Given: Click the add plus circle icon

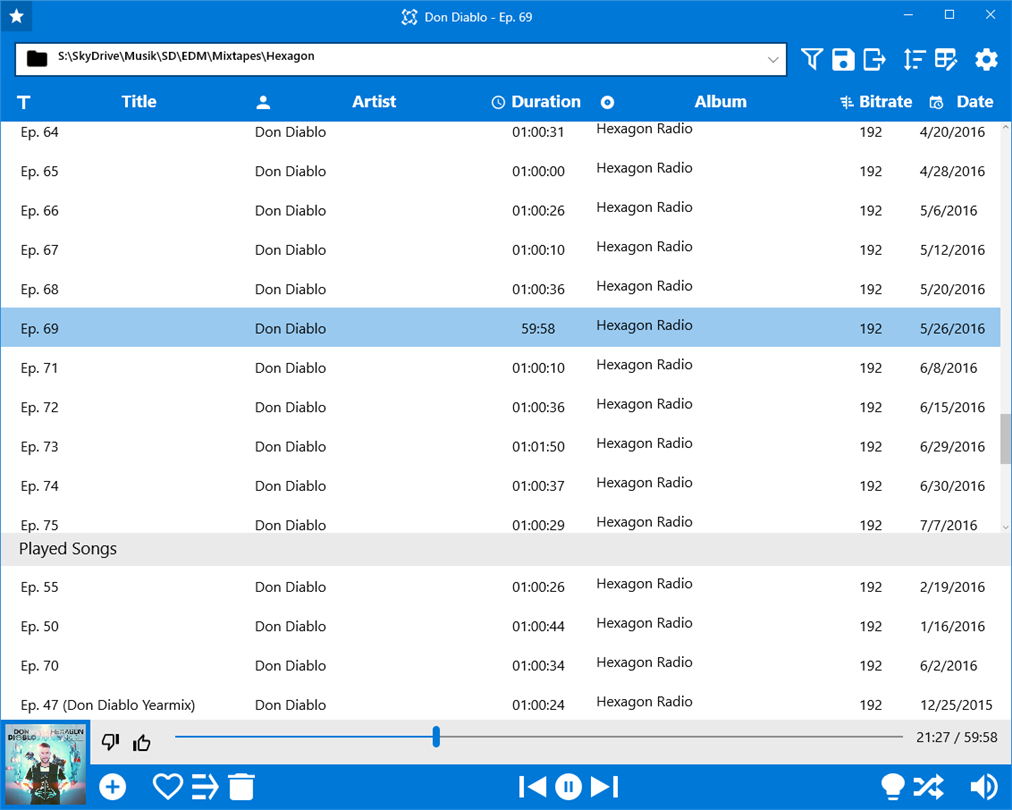Looking at the screenshot, I should 112,787.
